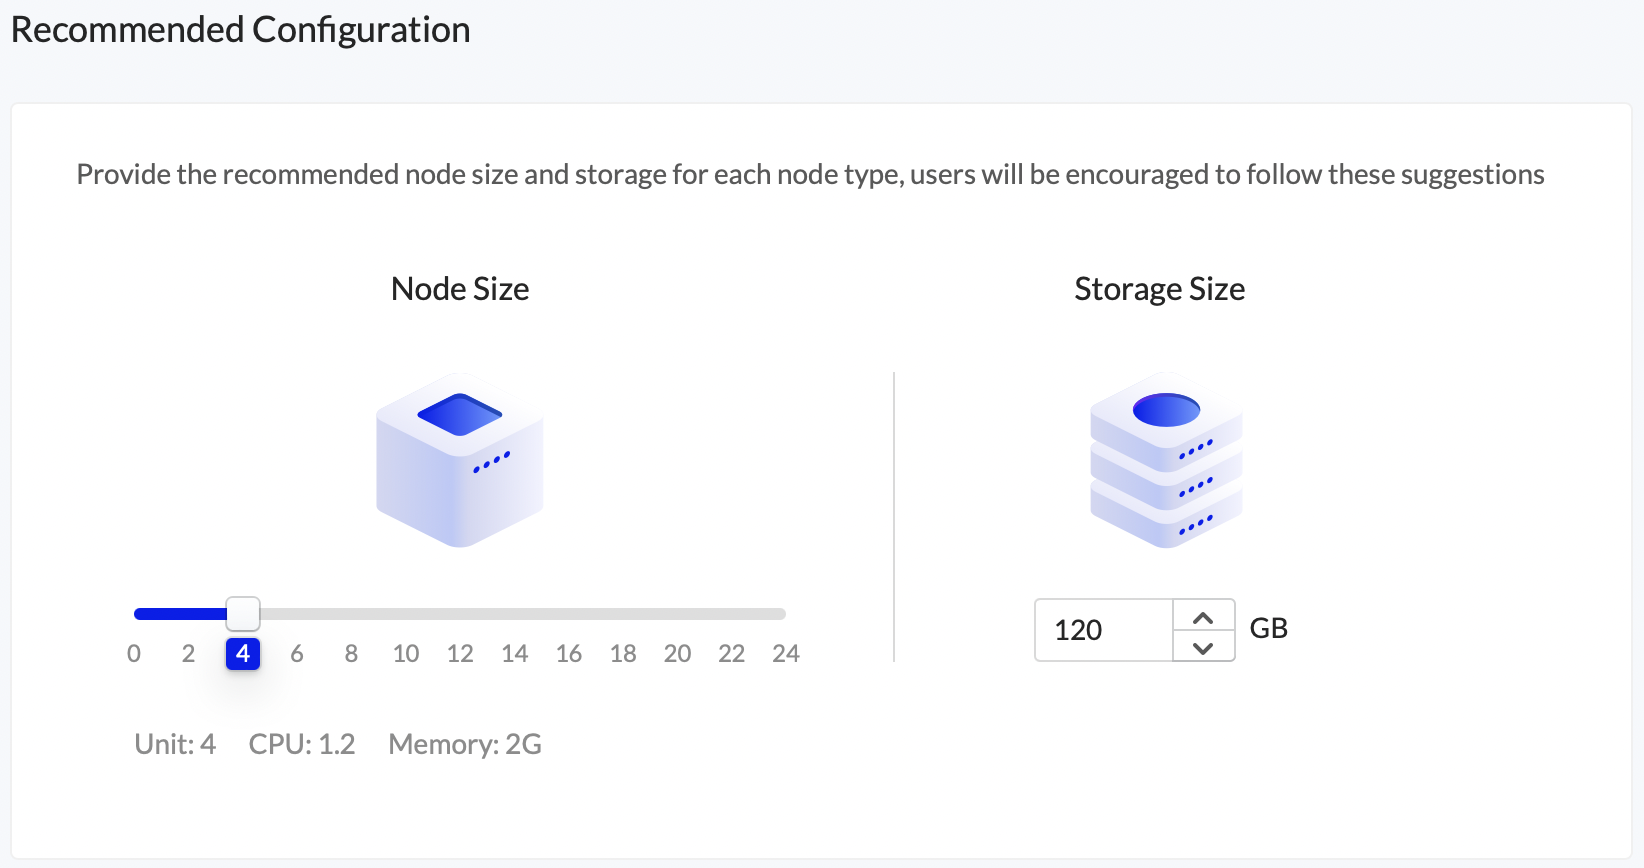Set node size slider to 20

tap(677, 654)
